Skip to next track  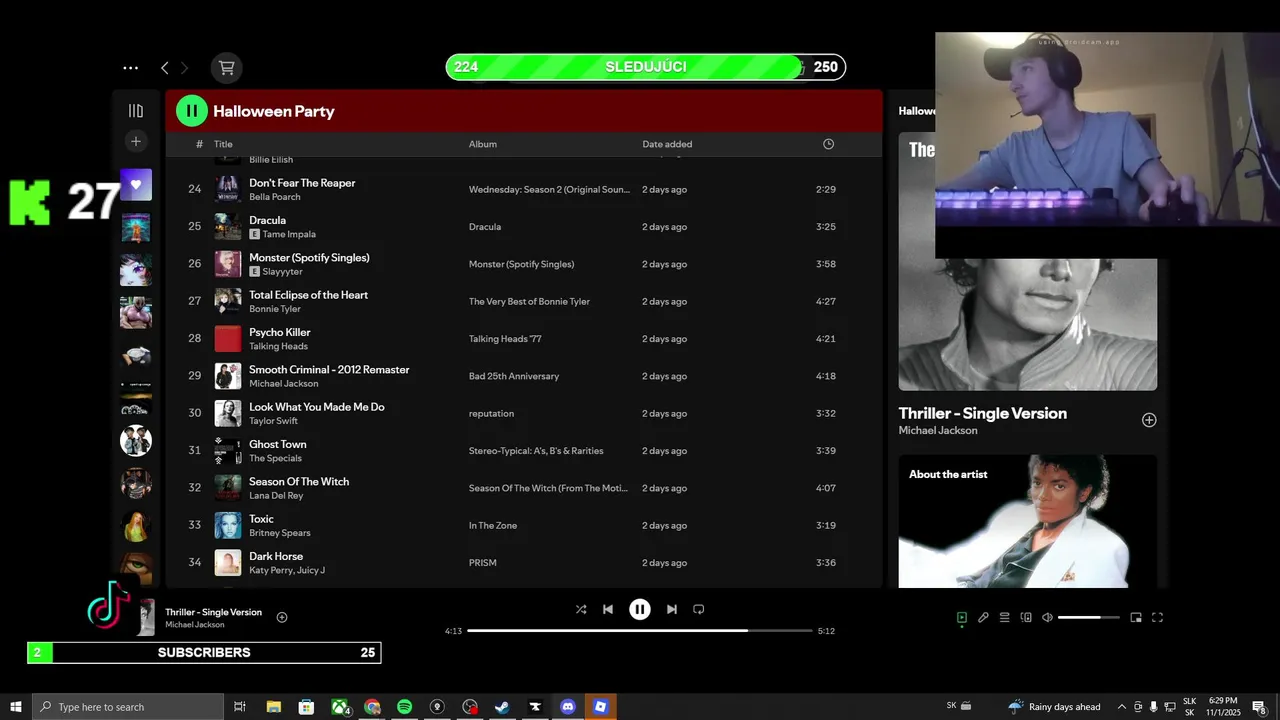point(672,609)
